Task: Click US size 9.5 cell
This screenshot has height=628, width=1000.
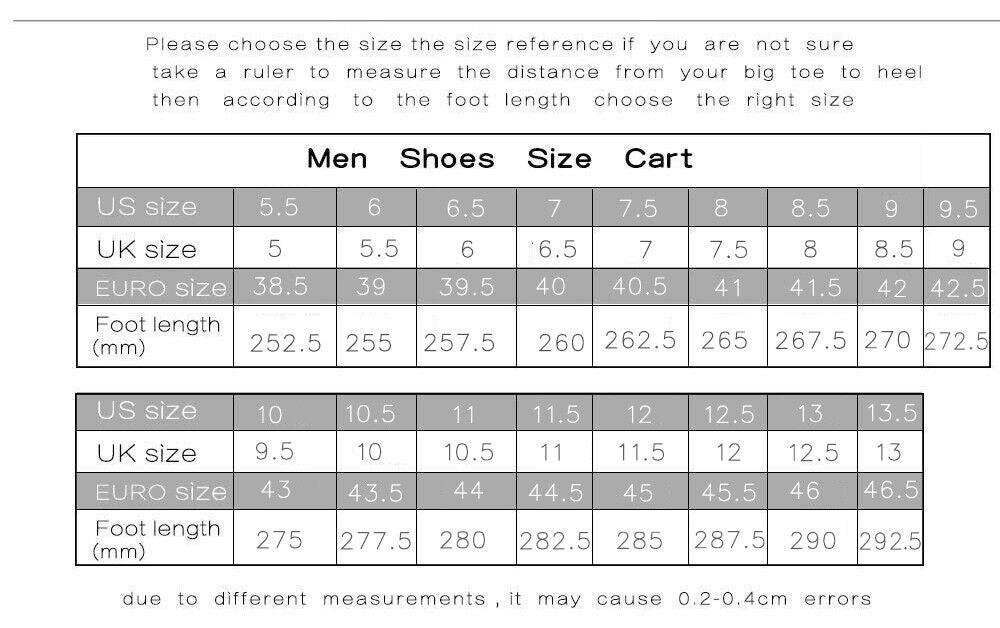Action: pos(957,207)
